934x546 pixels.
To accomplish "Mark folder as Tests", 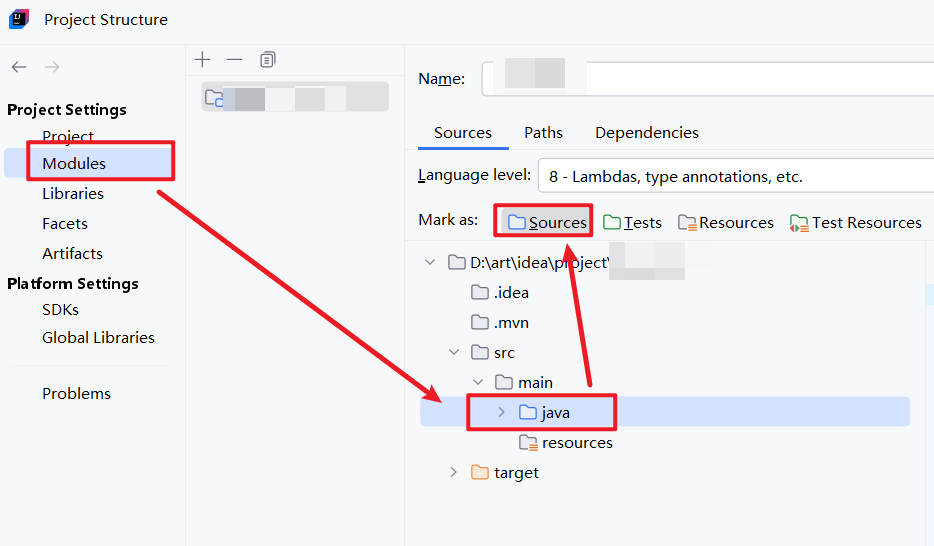I will point(632,222).
